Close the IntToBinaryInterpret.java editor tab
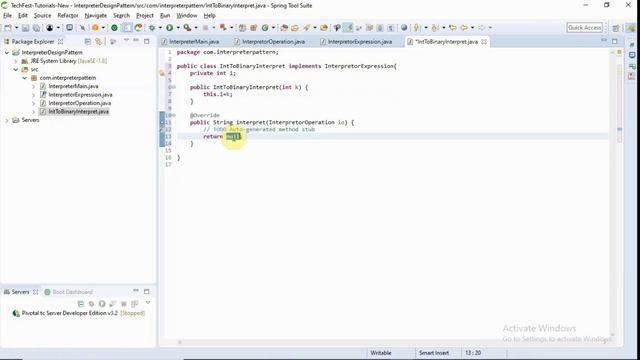This screenshot has height=360, width=640. click(x=484, y=42)
